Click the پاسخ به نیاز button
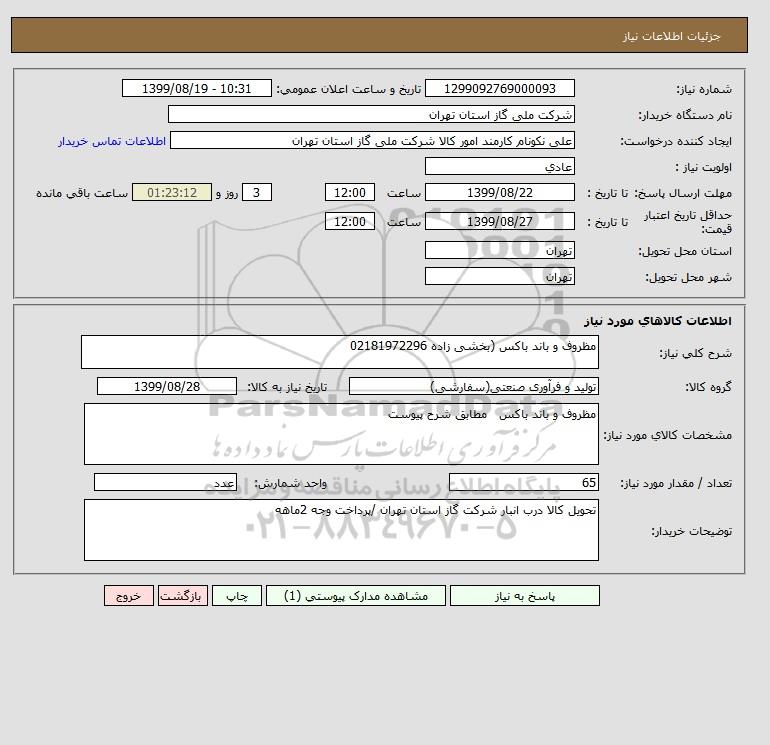Viewport: 770px width, 745px height. coord(524,596)
